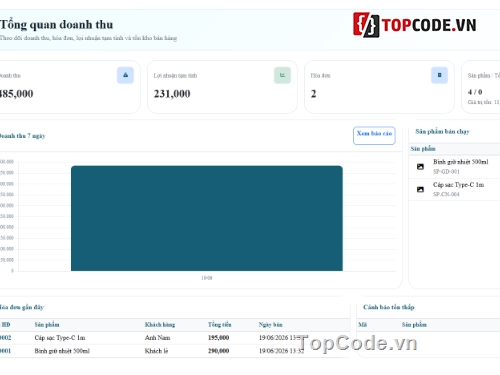Open the Xem báo cáo report button

tap(374, 135)
